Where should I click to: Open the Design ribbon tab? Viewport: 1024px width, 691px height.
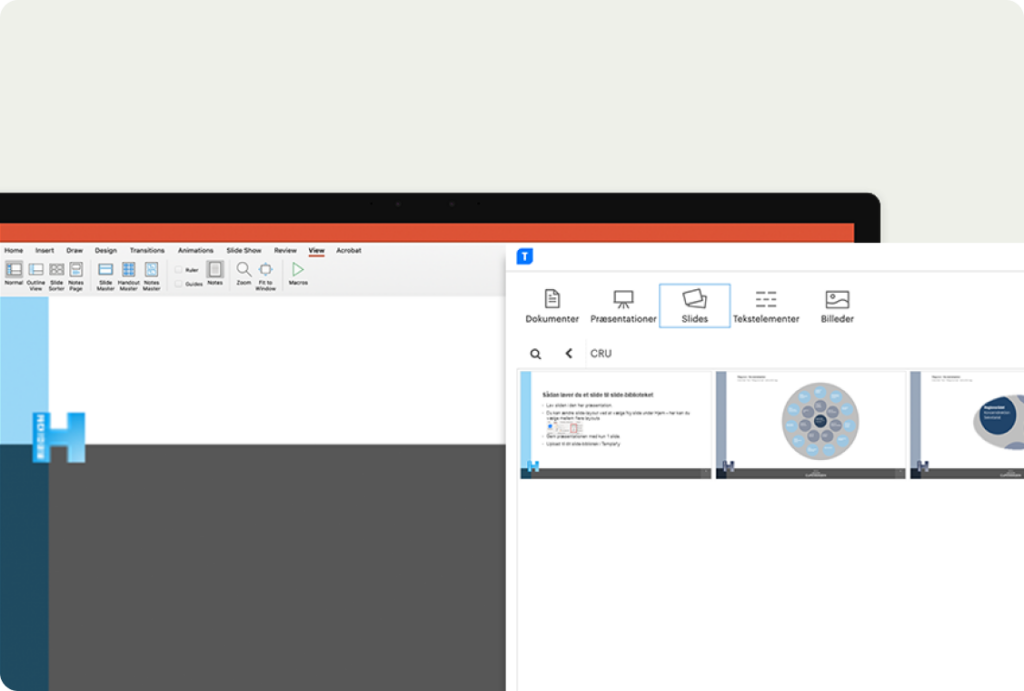point(106,250)
